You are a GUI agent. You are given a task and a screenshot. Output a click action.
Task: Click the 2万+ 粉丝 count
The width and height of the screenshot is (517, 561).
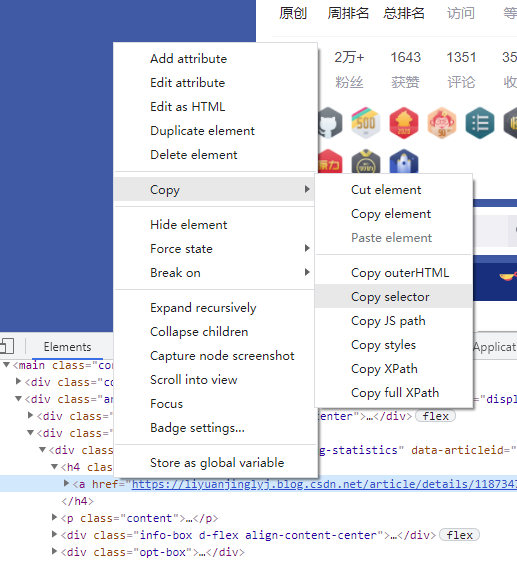[x=349, y=57]
